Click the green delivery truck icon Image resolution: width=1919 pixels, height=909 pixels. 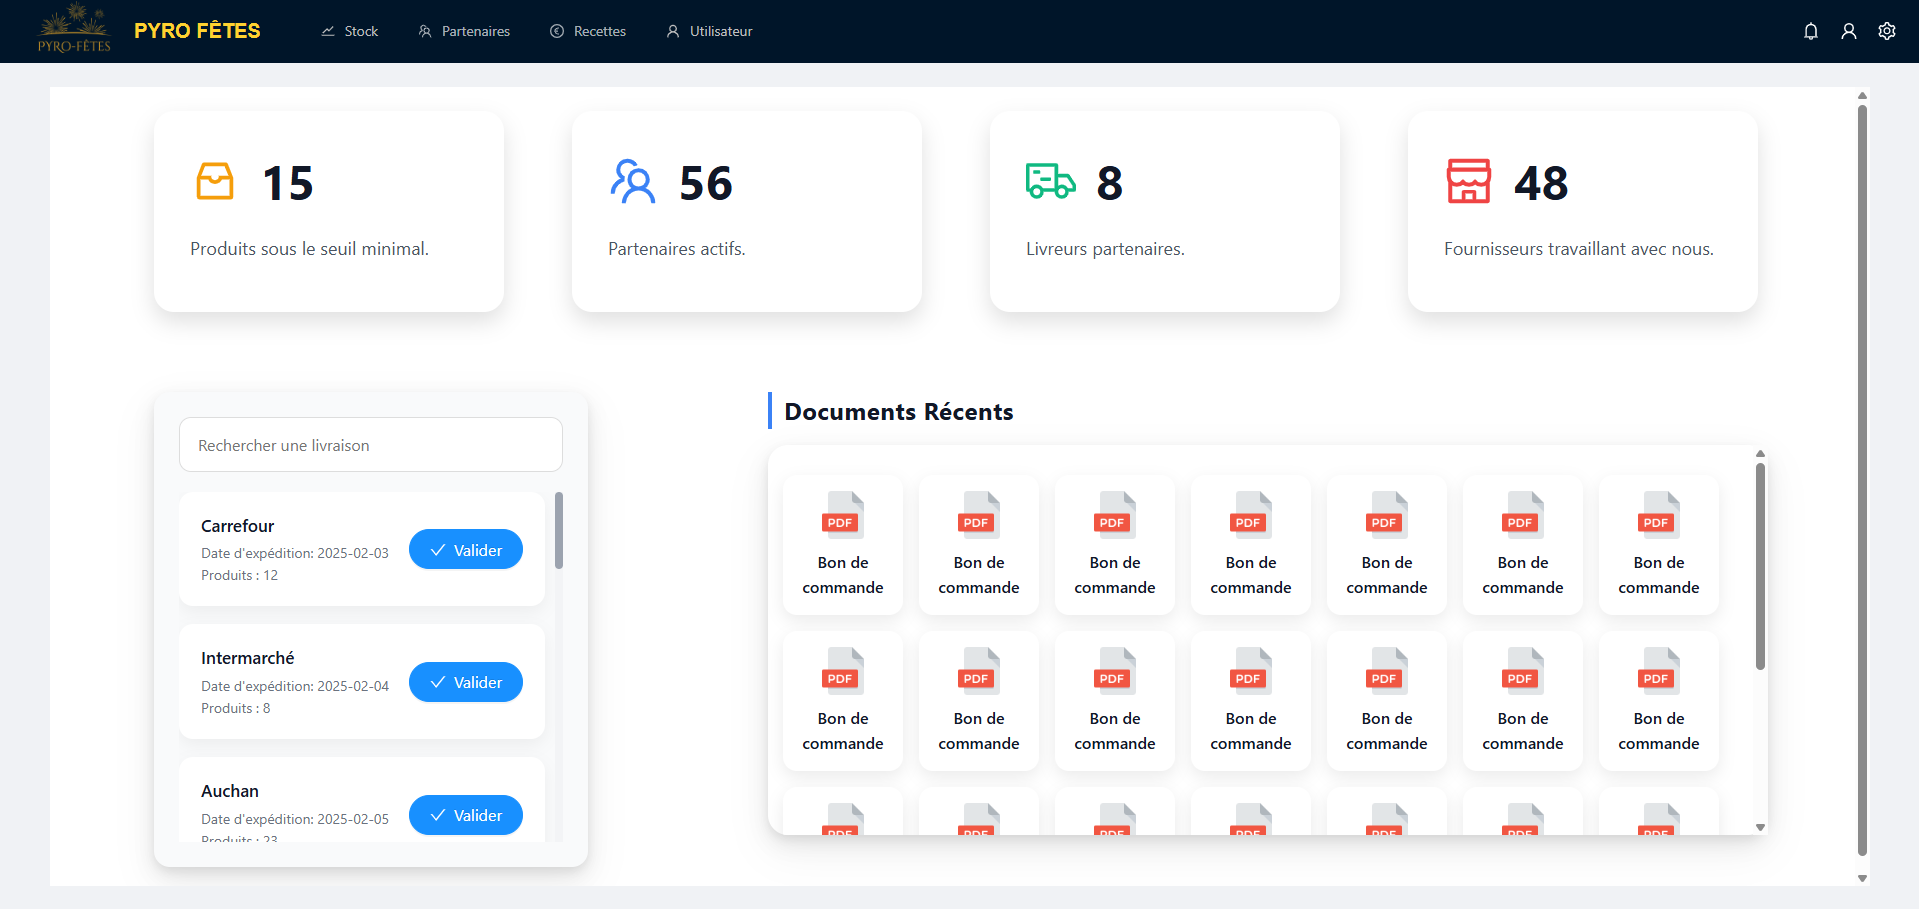[1050, 182]
